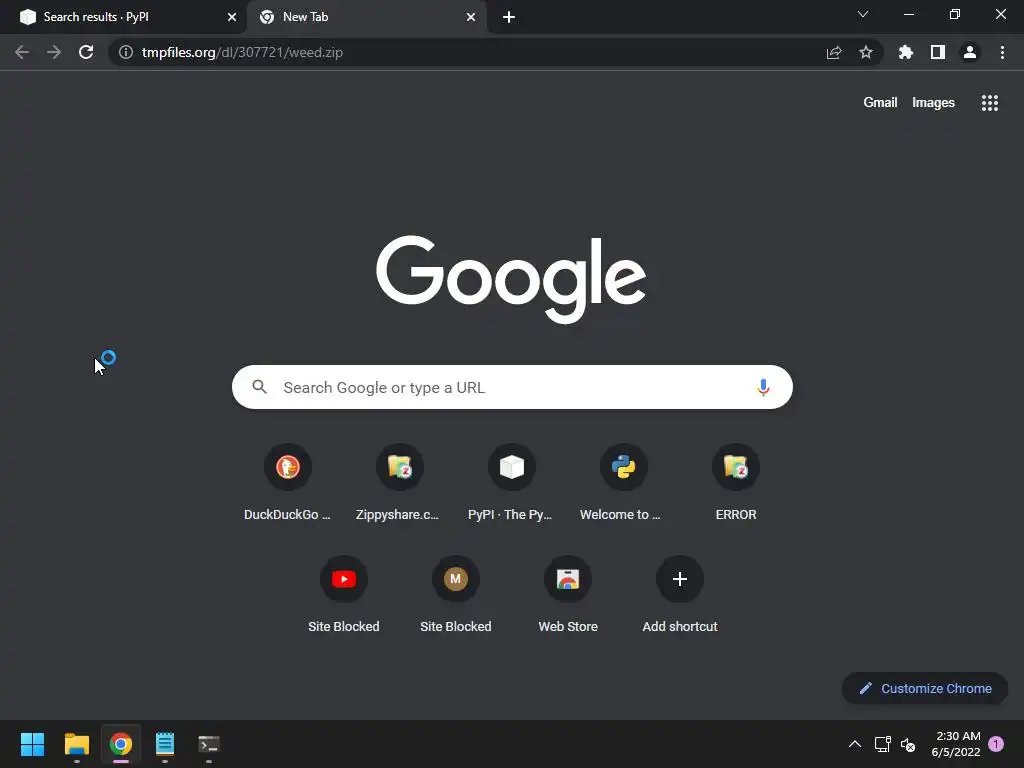Open the ERROR shortcut tile
The width and height of the screenshot is (1024, 768).
point(736,482)
